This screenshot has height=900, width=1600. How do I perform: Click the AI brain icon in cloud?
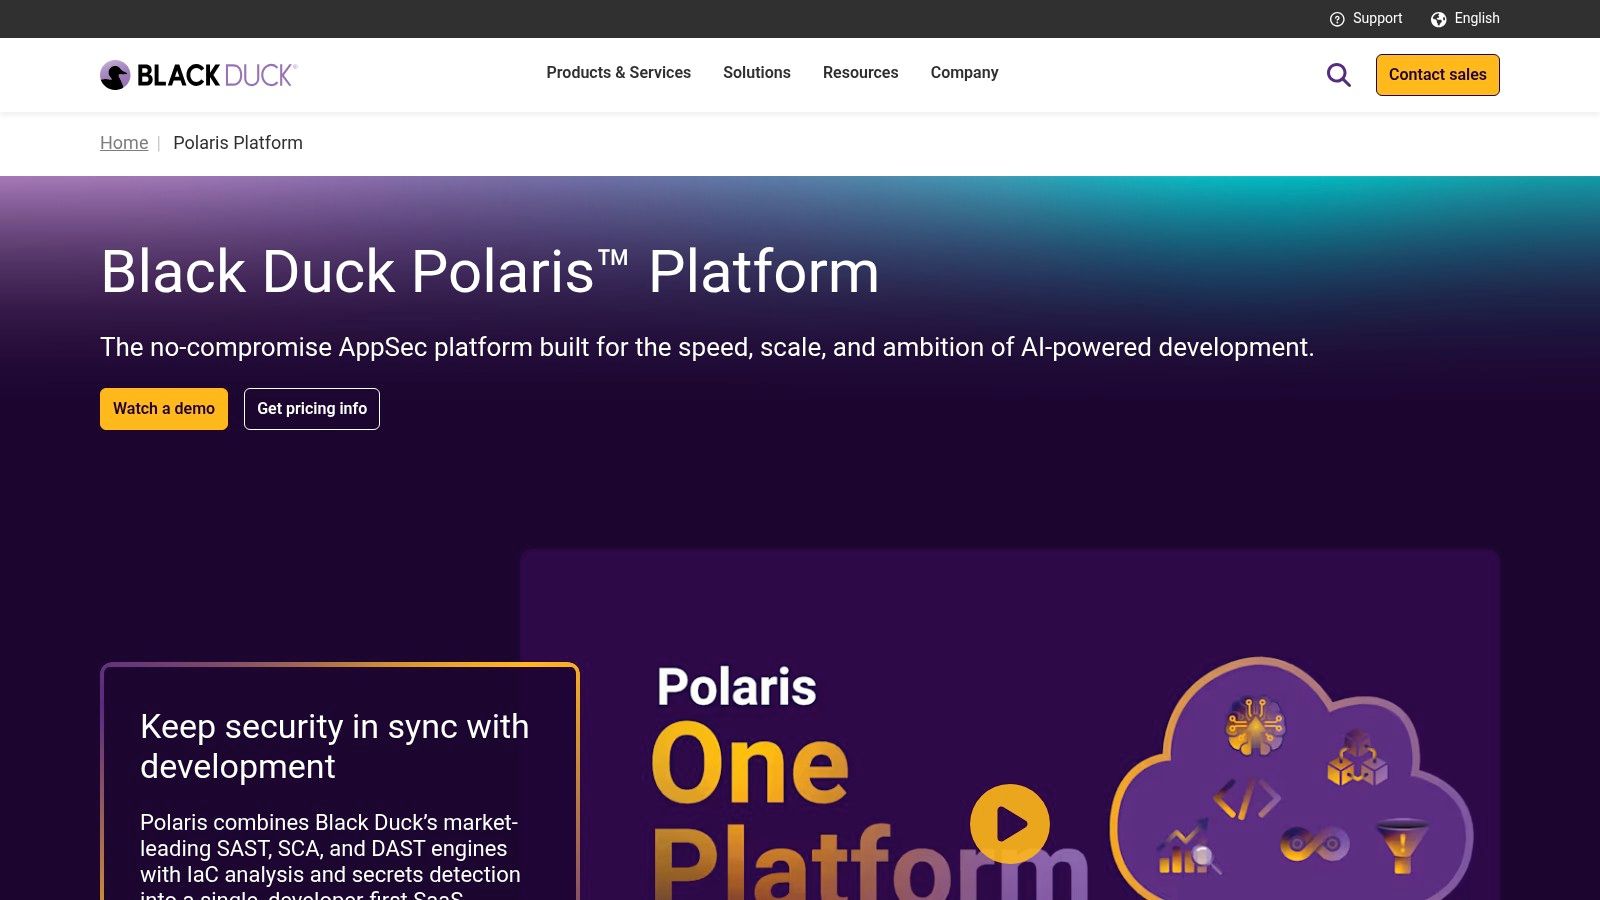click(1255, 726)
